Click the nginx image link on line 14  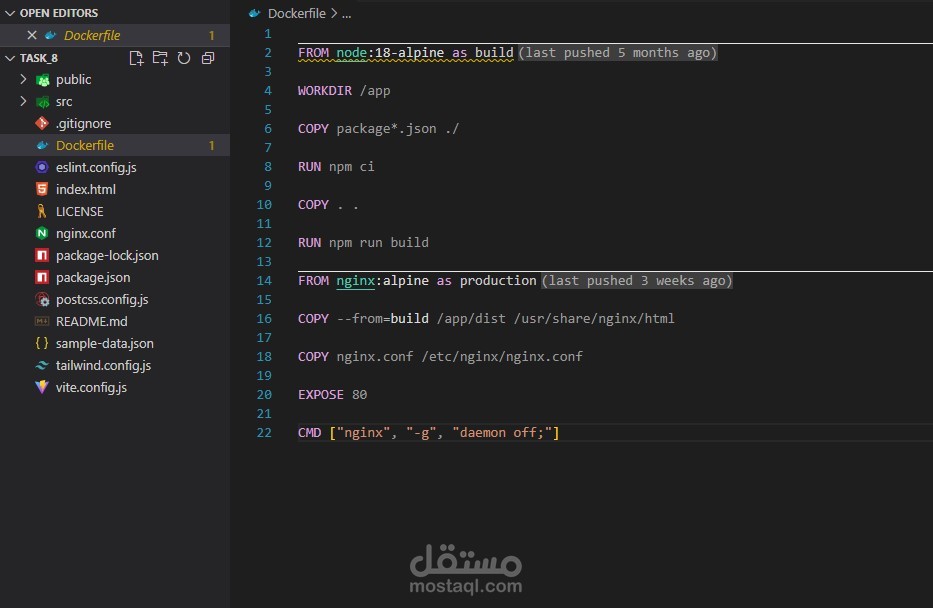[356, 281]
